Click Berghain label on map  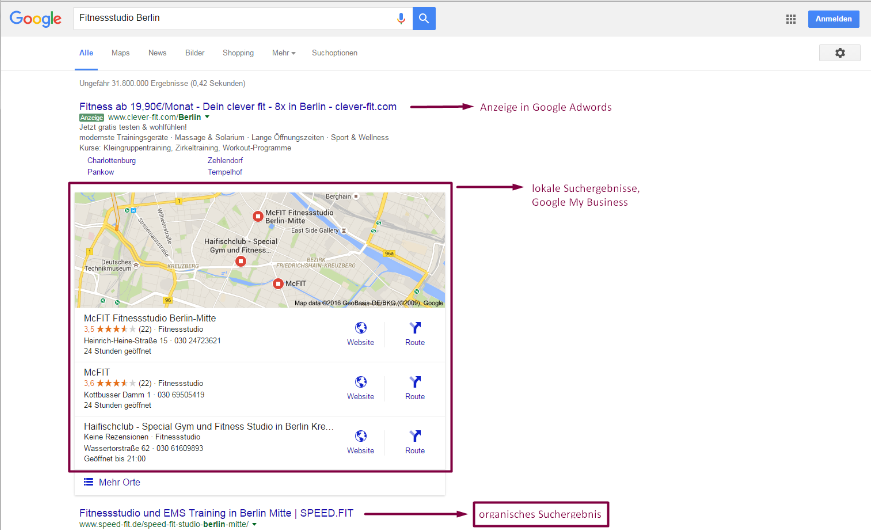click(x=338, y=197)
